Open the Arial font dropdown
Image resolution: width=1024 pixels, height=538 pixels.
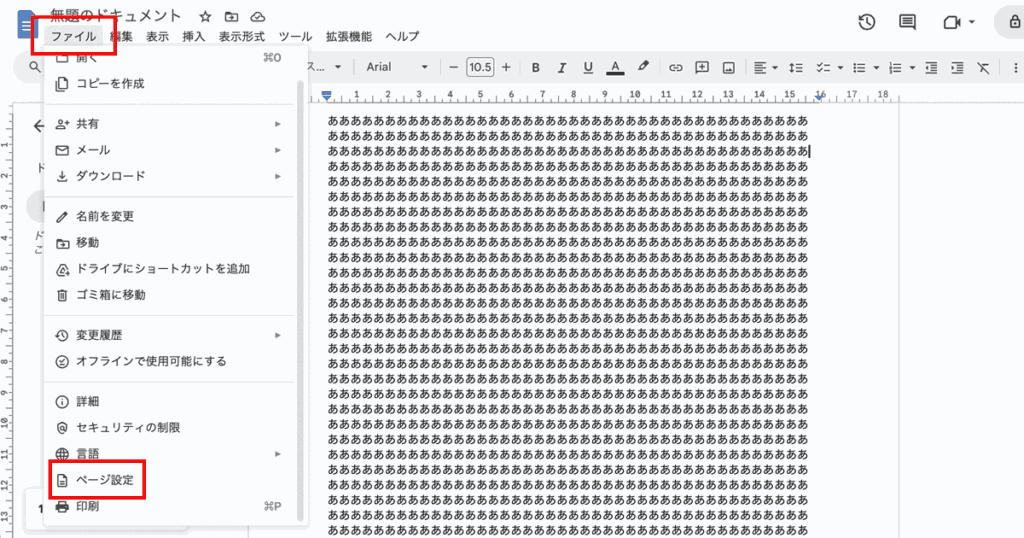pyautogui.click(x=396, y=67)
